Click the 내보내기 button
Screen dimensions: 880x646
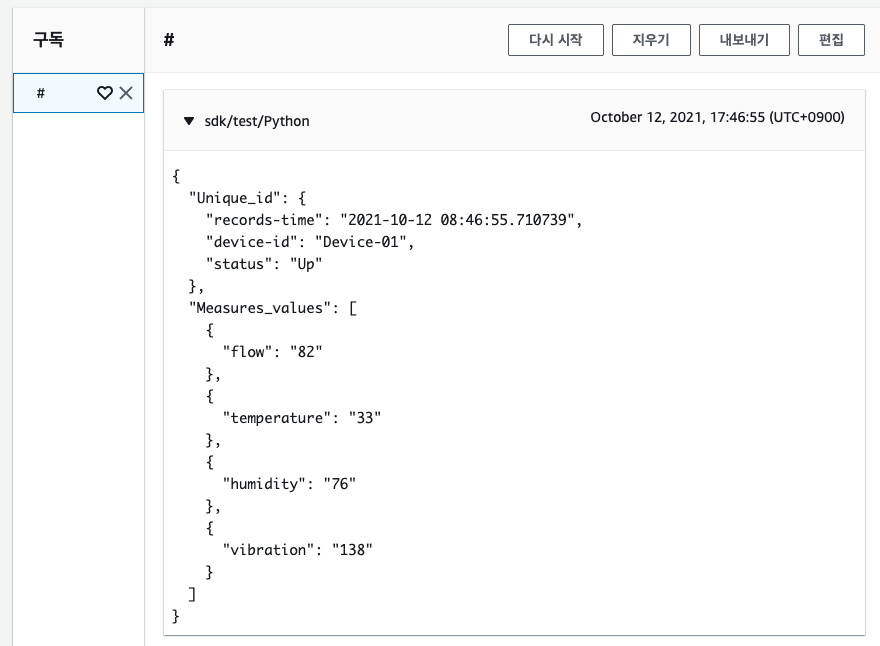[744, 40]
